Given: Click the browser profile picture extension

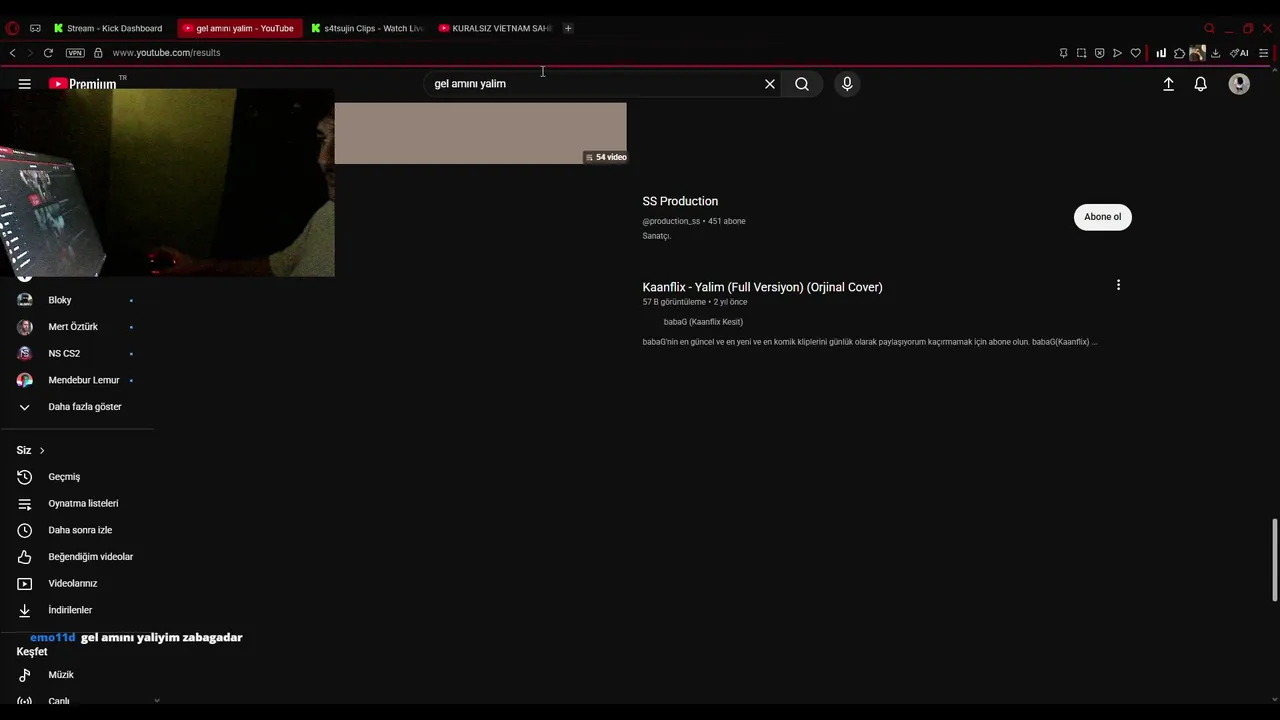Looking at the screenshot, I should point(1197,53).
